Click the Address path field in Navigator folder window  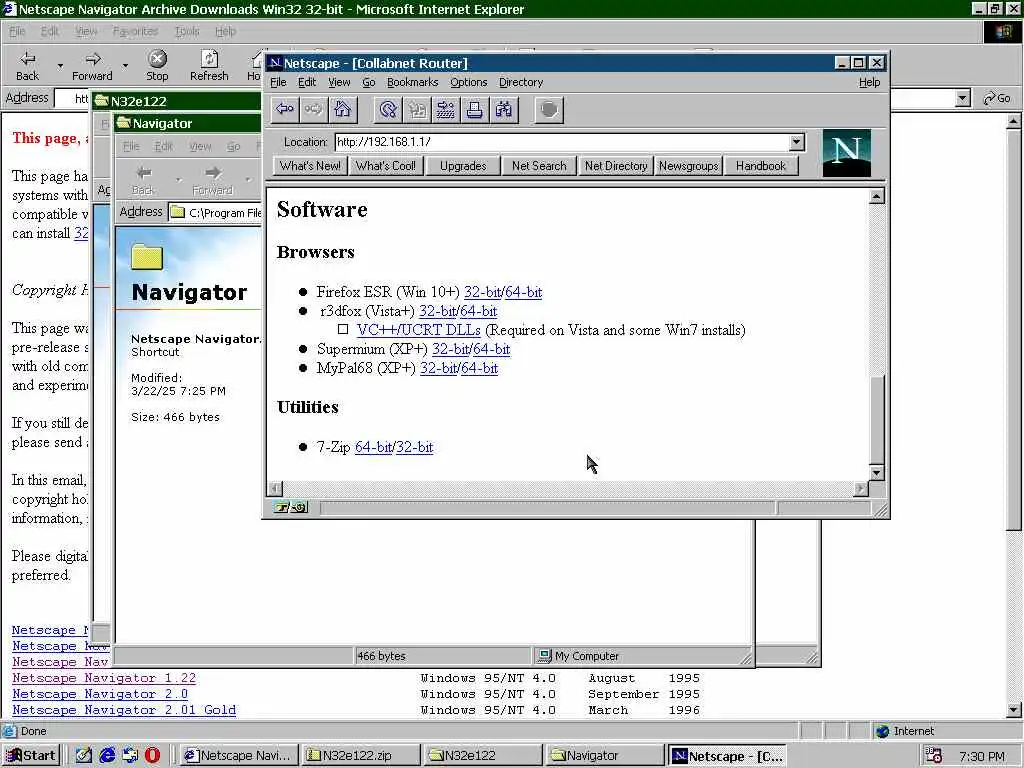click(216, 212)
